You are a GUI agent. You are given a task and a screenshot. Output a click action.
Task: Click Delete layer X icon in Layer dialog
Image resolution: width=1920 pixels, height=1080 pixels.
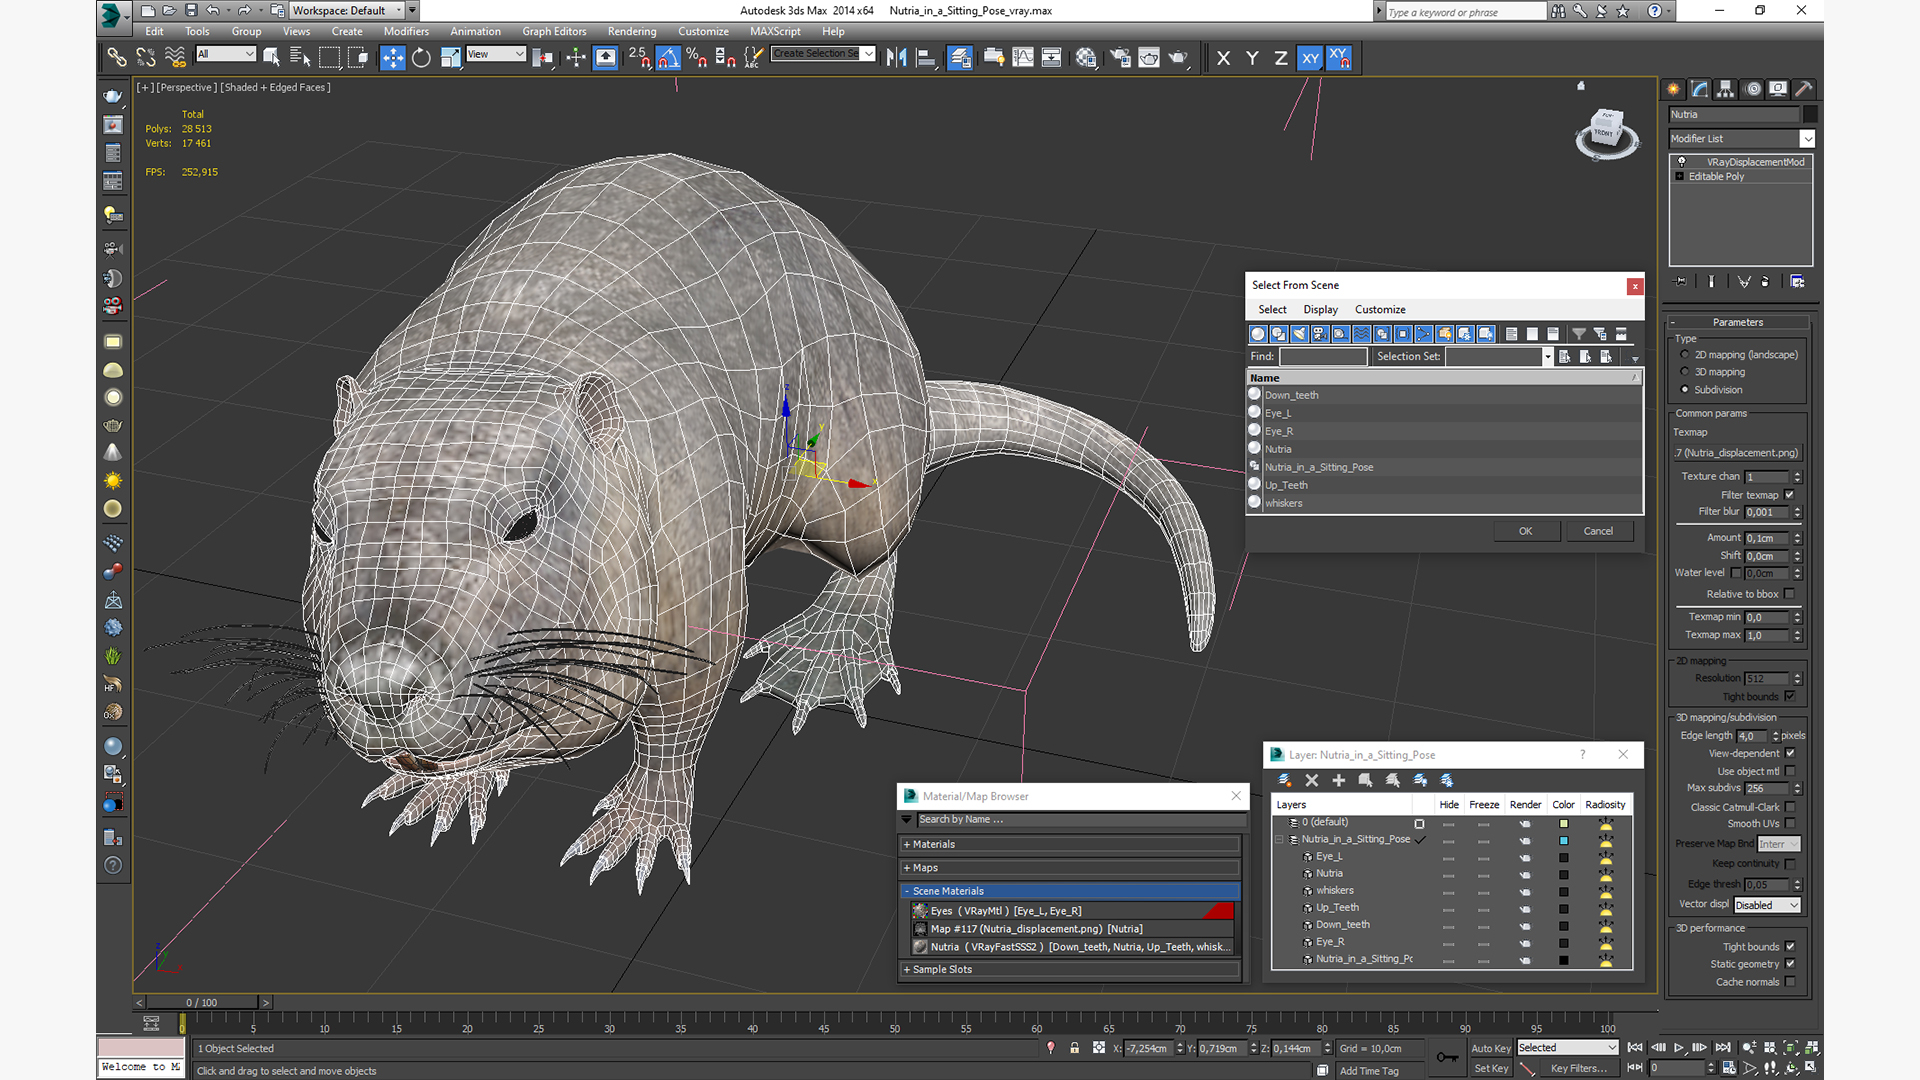(x=1312, y=780)
